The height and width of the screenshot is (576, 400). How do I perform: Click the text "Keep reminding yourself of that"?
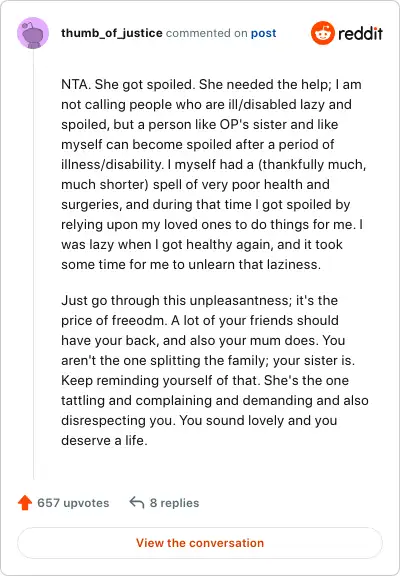pyautogui.click(x=161, y=380)
